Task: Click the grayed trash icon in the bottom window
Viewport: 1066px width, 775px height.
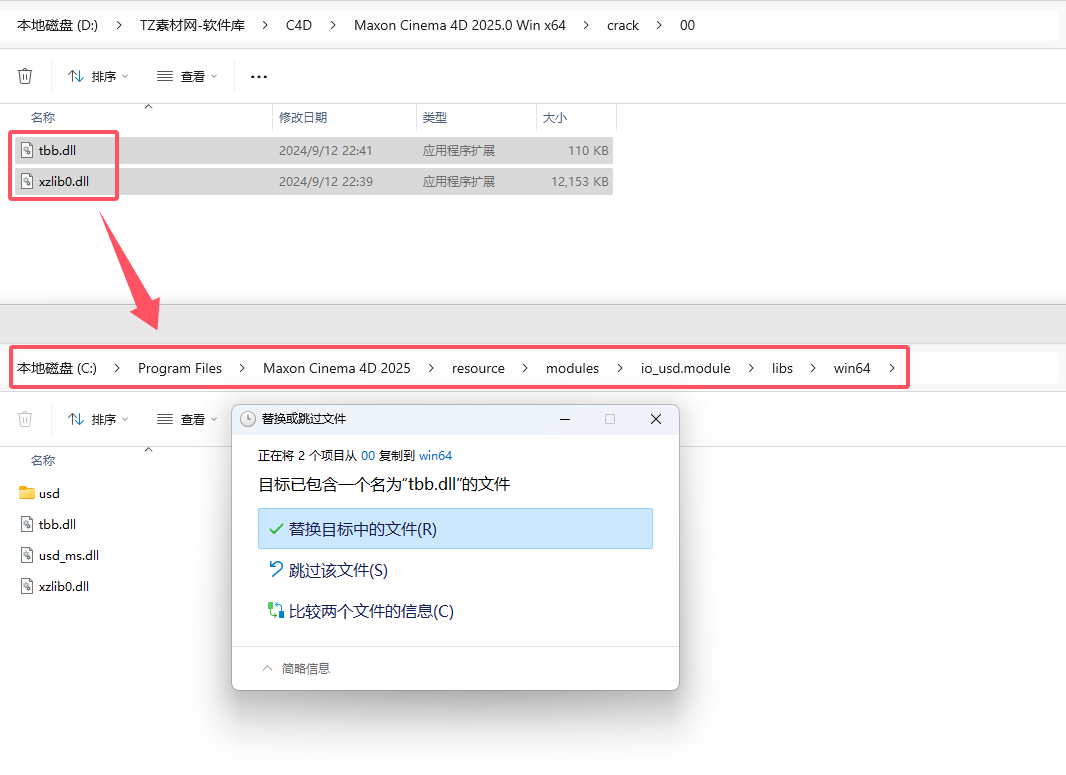Action: click(x=25, y=419)
